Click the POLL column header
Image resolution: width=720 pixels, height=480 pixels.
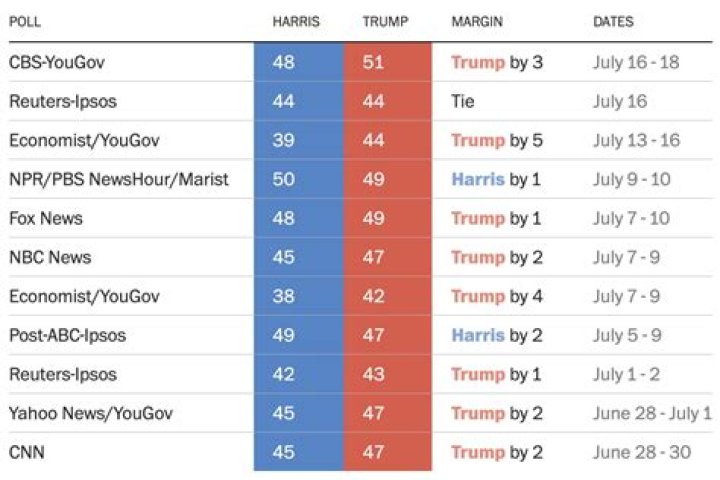click(x=25, y=22)
